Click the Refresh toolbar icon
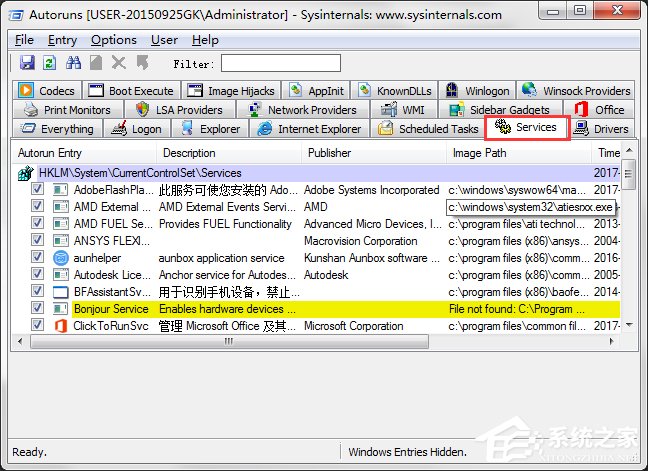The height and width of the screenshot is (471, 648). point(49,63)
